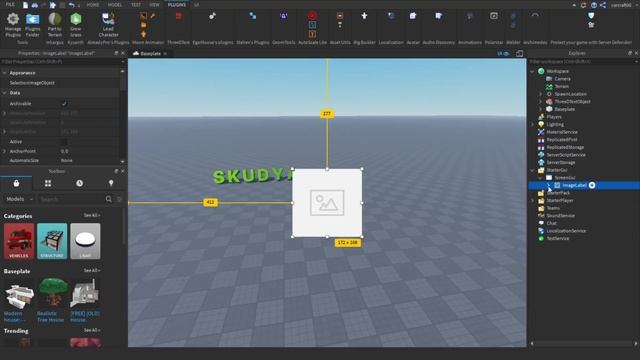Open the Localization plugin

(x=391, y=16)
